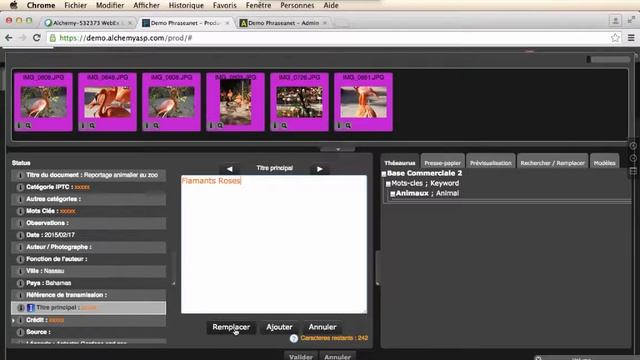Open the Modèles tab
The height and width of the screenshot is (360, 640).
[604, 162]
